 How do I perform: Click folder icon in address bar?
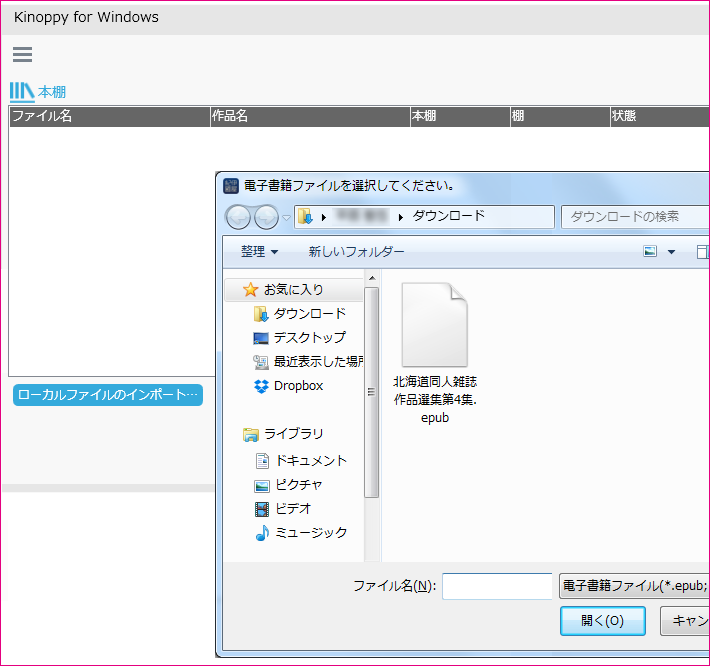[x=306, y=216]
